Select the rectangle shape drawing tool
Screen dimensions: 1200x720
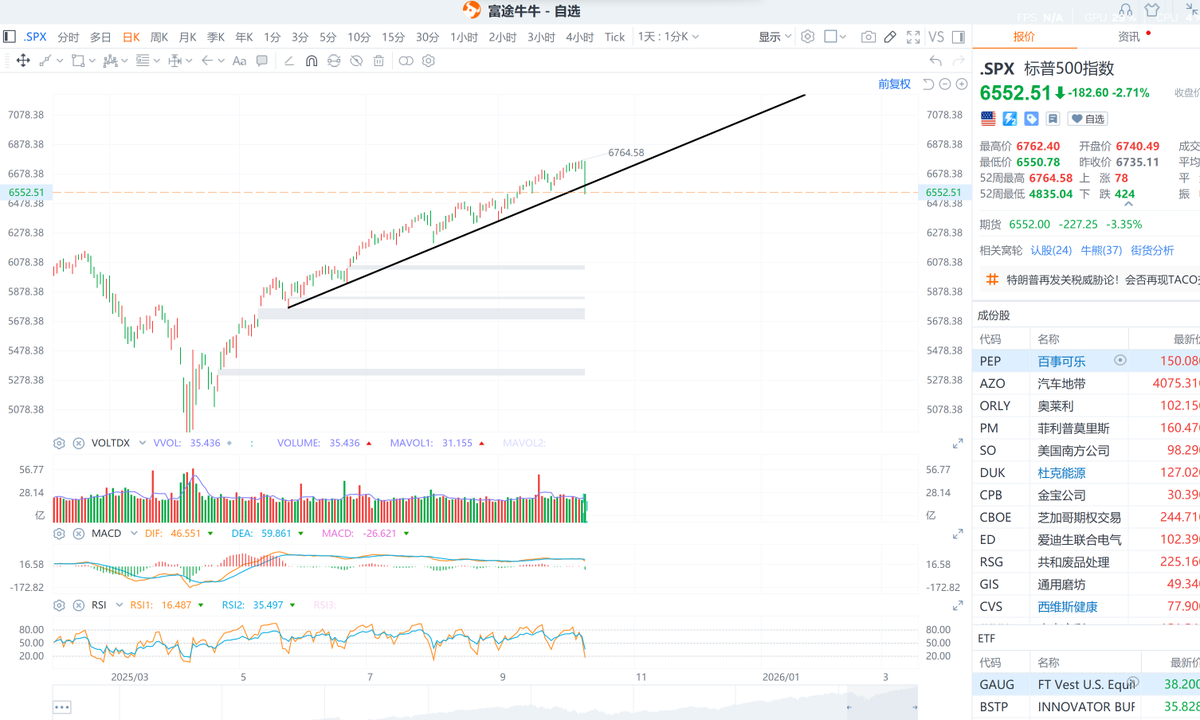pyautogui.click(x=78, y=61)
